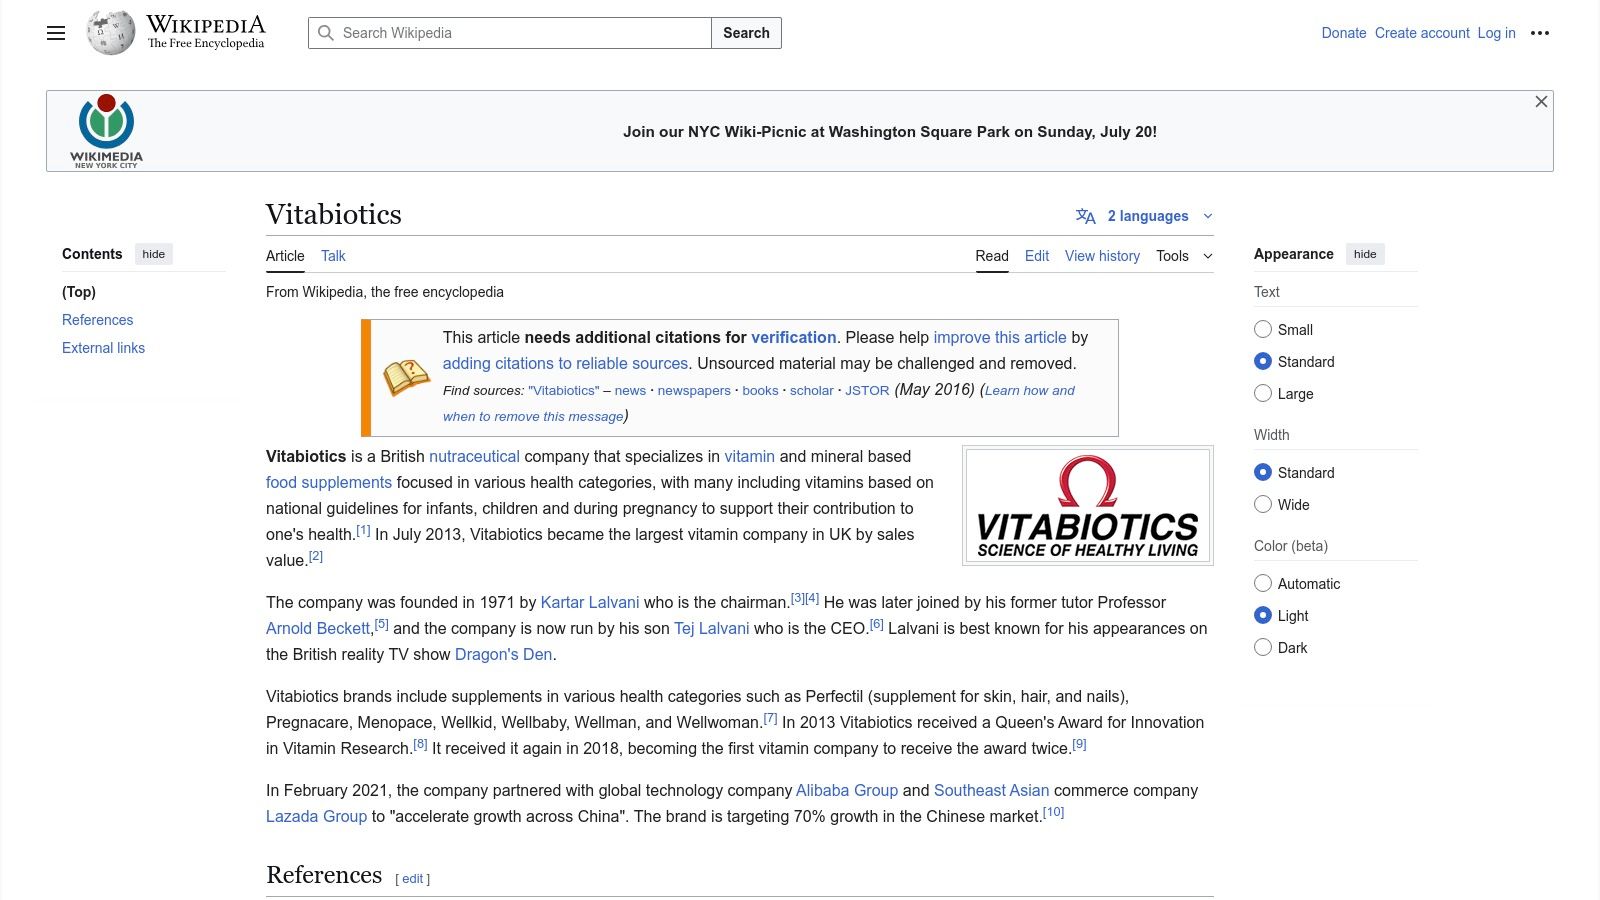
Task: Click the Log in link
Action: (1497, 33)
